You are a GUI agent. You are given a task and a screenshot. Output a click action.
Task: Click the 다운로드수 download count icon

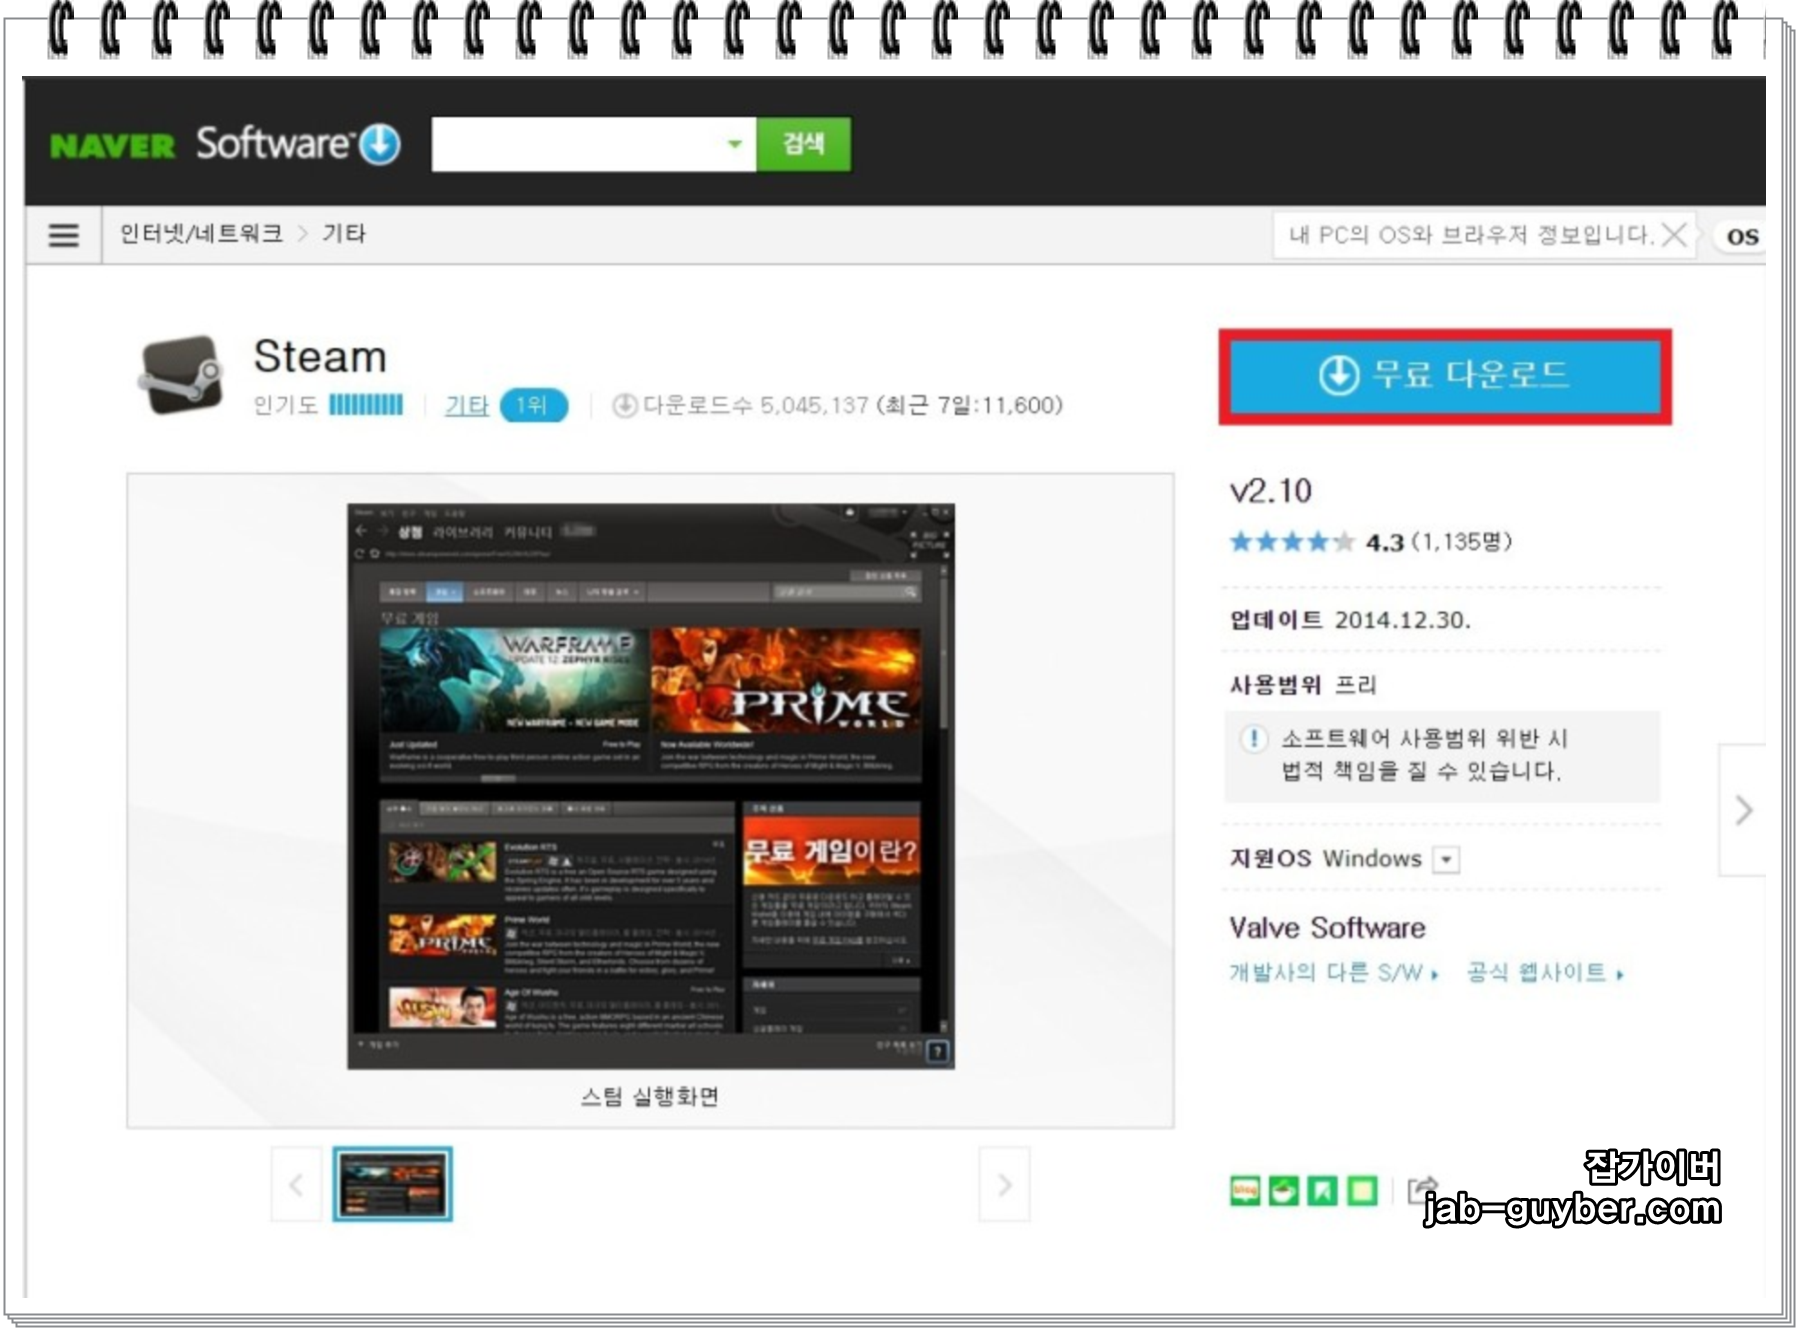[x=625, y=405]
